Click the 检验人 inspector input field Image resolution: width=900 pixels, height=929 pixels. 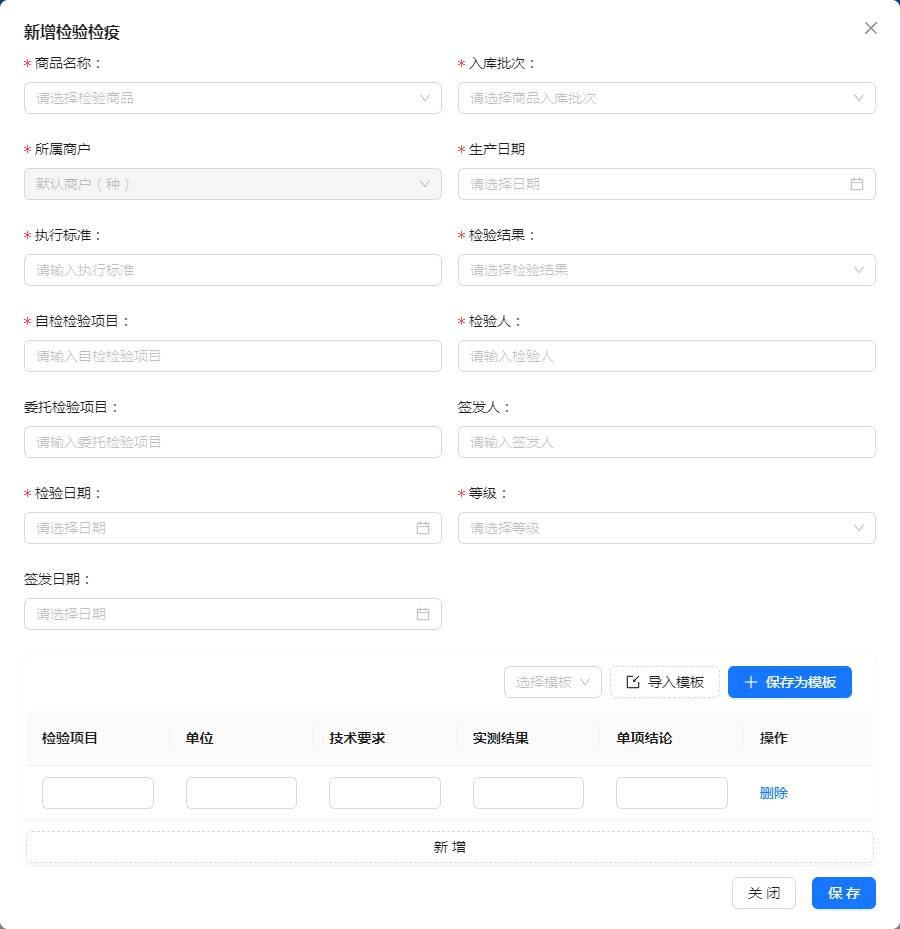click(666, 356)
